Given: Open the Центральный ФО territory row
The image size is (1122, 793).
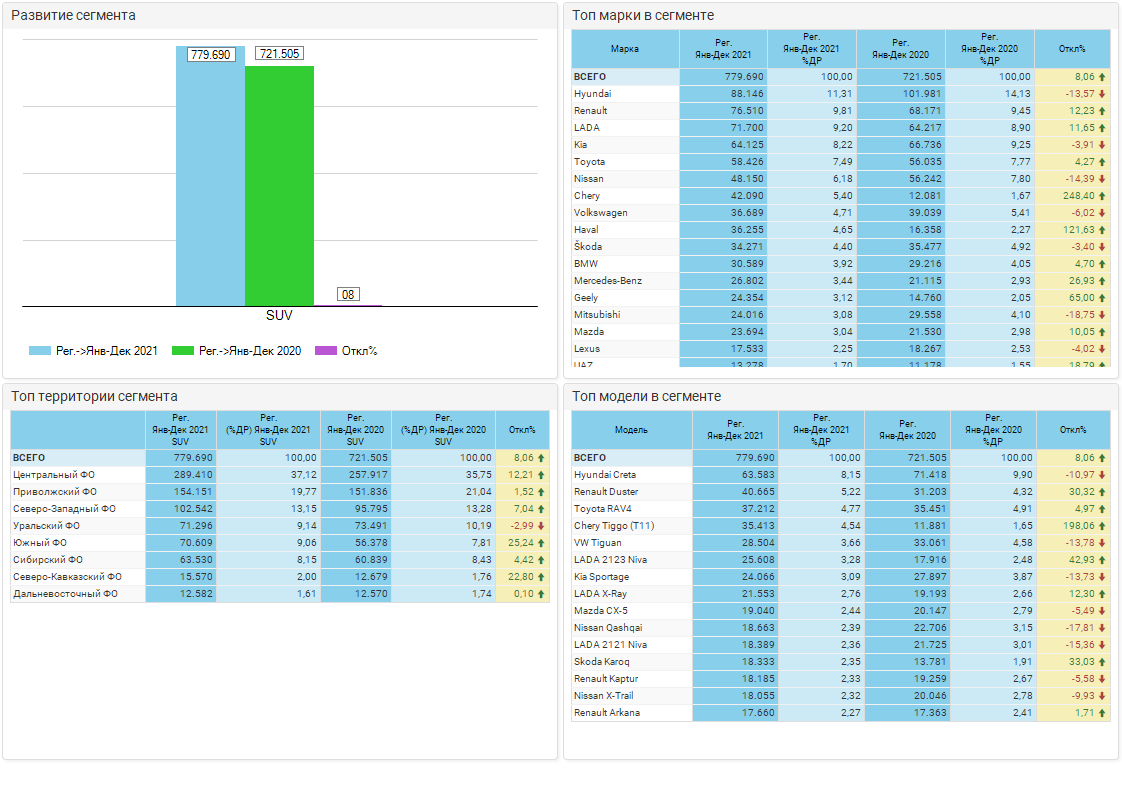Looking at the screenshot, I should click(55, 475).
